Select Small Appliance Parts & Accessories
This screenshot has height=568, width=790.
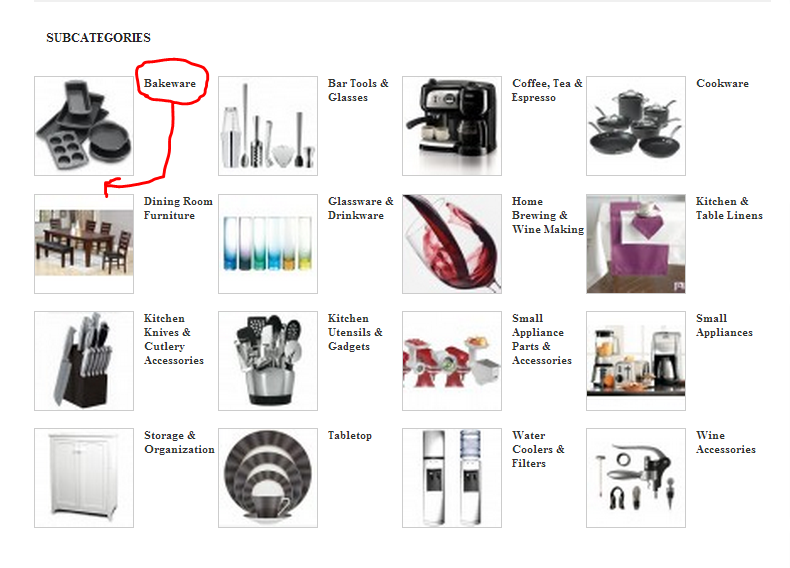click(542, 339)
